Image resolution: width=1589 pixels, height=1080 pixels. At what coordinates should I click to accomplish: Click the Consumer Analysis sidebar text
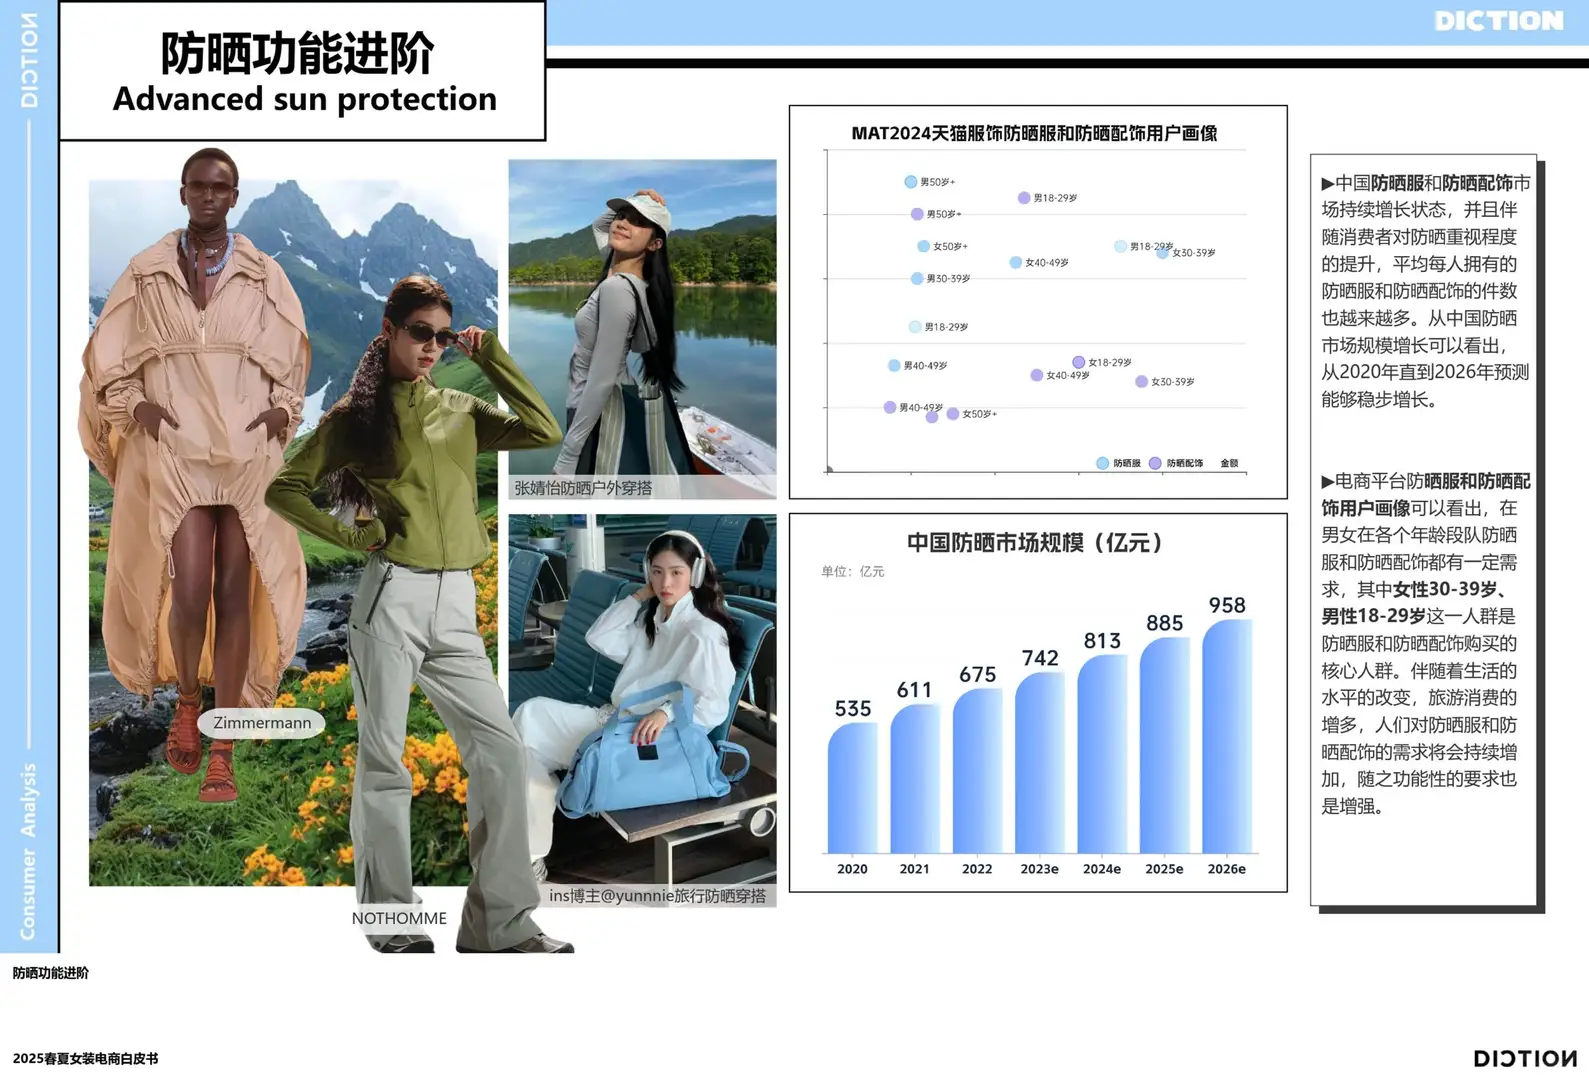pos(28,851)
